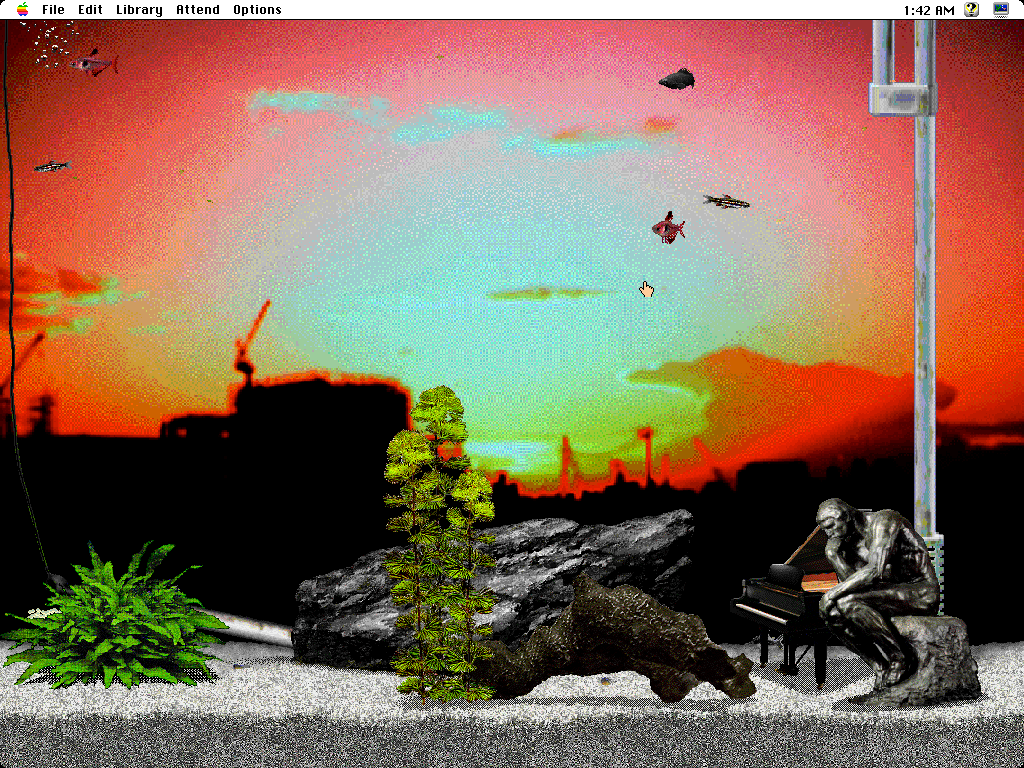Click the black fish near the top
The image size is (1024, 768).
click(677, 79)
